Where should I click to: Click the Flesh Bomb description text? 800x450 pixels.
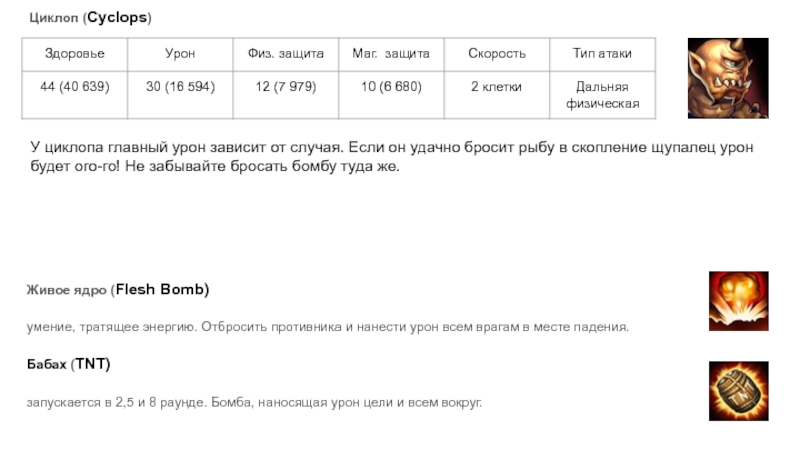pos(327,327)
